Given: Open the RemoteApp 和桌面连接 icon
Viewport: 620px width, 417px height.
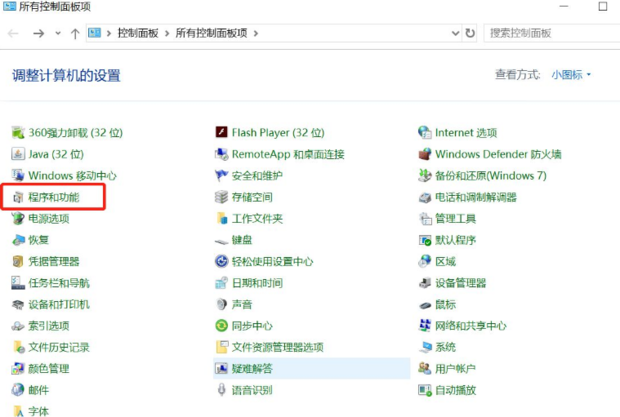Looking at the screenshot, I should click(x=221, y=154).
